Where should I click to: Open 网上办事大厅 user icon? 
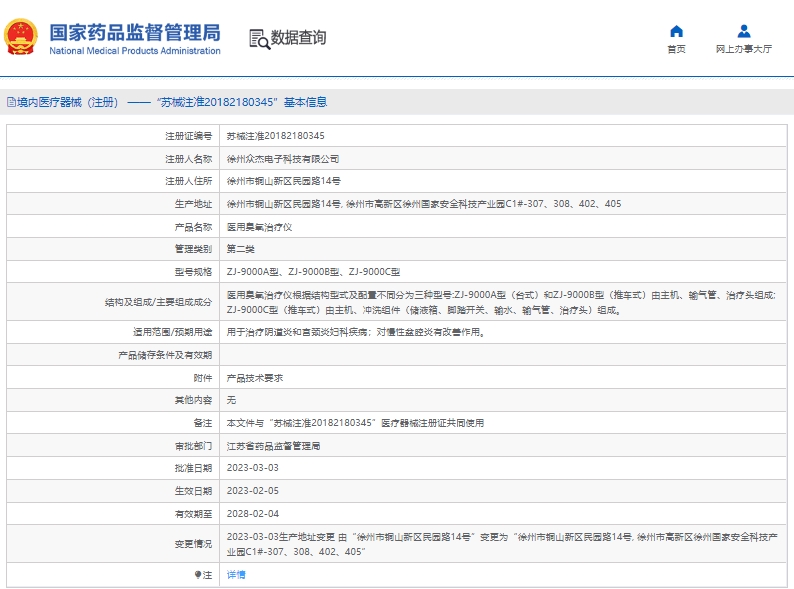click(744, 31)
